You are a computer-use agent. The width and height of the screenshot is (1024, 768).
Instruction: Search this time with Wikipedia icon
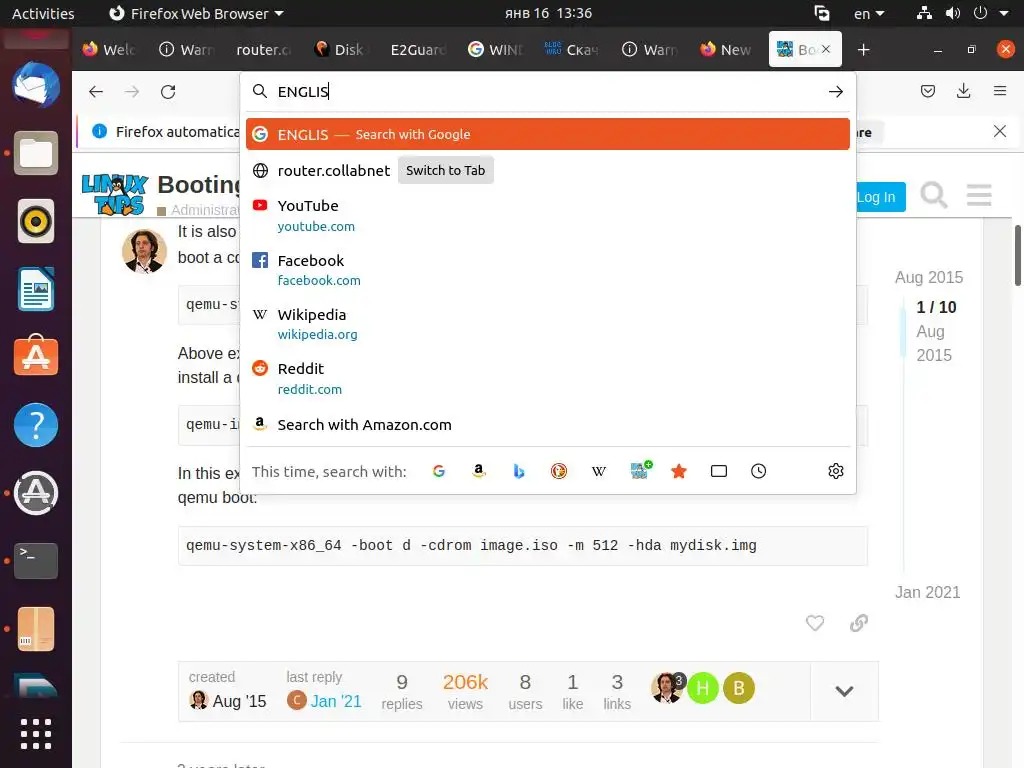599,471
